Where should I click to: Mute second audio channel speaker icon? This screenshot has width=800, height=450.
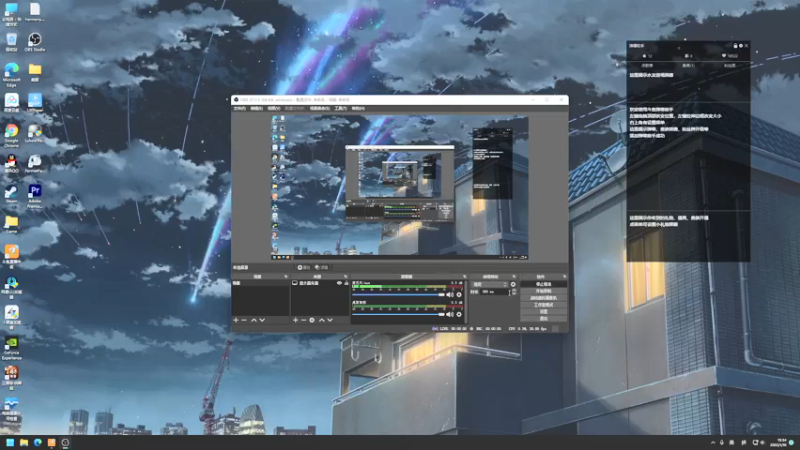[449, 314]
